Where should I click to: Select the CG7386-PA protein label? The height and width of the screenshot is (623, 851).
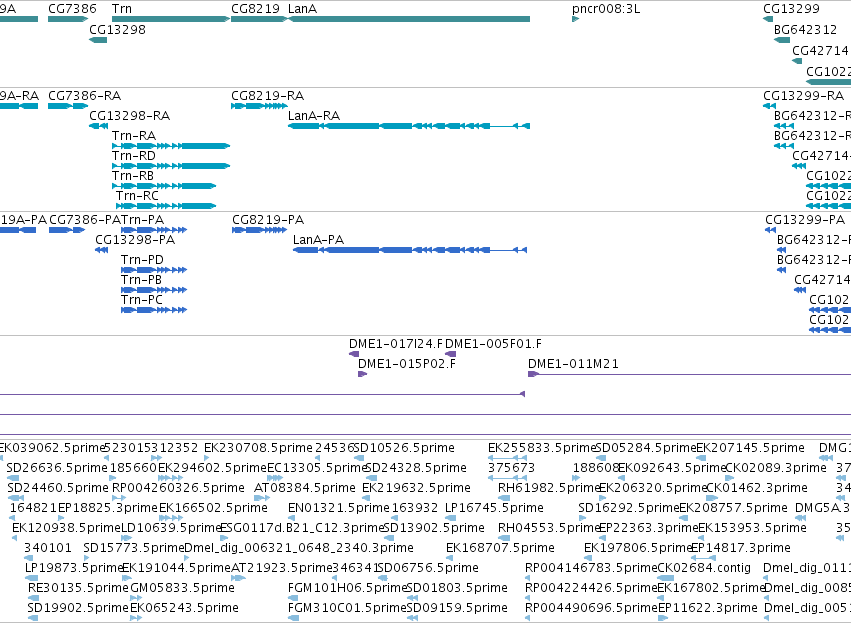pos(85,220)
